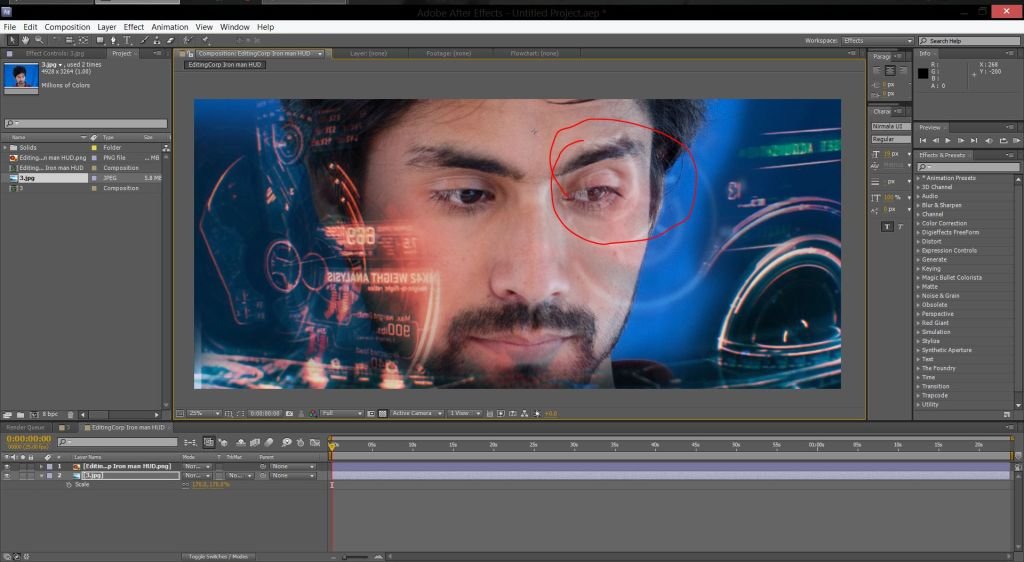
Task: Toggle transparency grid in viewer
Action: pos(383,413)
